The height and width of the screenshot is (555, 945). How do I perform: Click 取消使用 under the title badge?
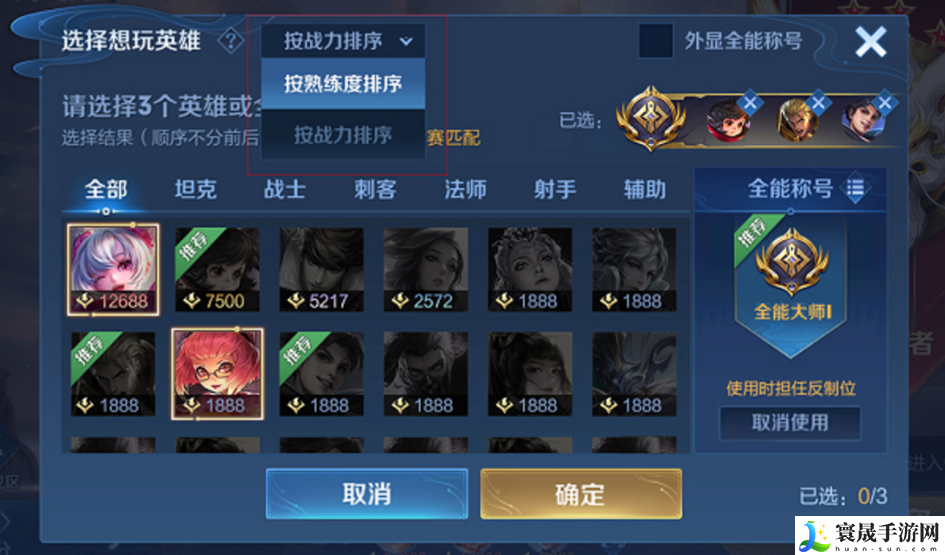(x=790, y=422)
